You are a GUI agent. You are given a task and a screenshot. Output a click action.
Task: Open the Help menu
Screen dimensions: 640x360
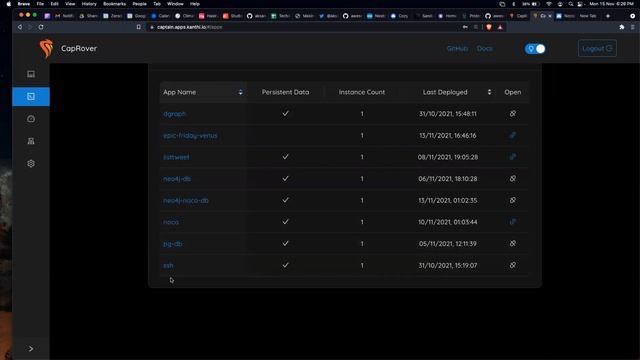(195, 4)
